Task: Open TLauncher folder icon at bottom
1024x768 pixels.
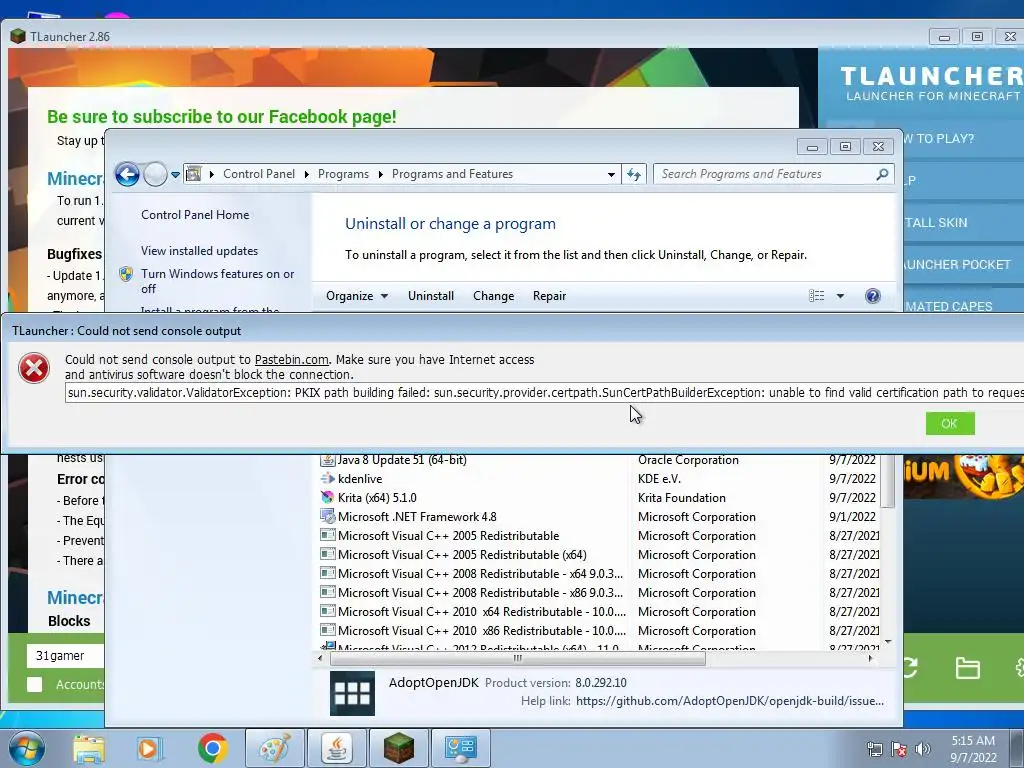Action: (967, 668)
